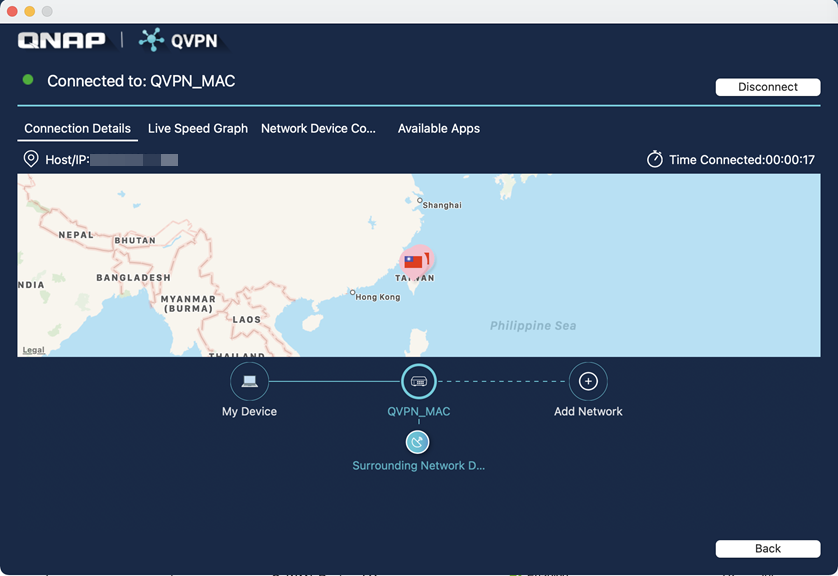838x576 pixels.
Task: Click the Back button
Action: [x=767, y=548]
